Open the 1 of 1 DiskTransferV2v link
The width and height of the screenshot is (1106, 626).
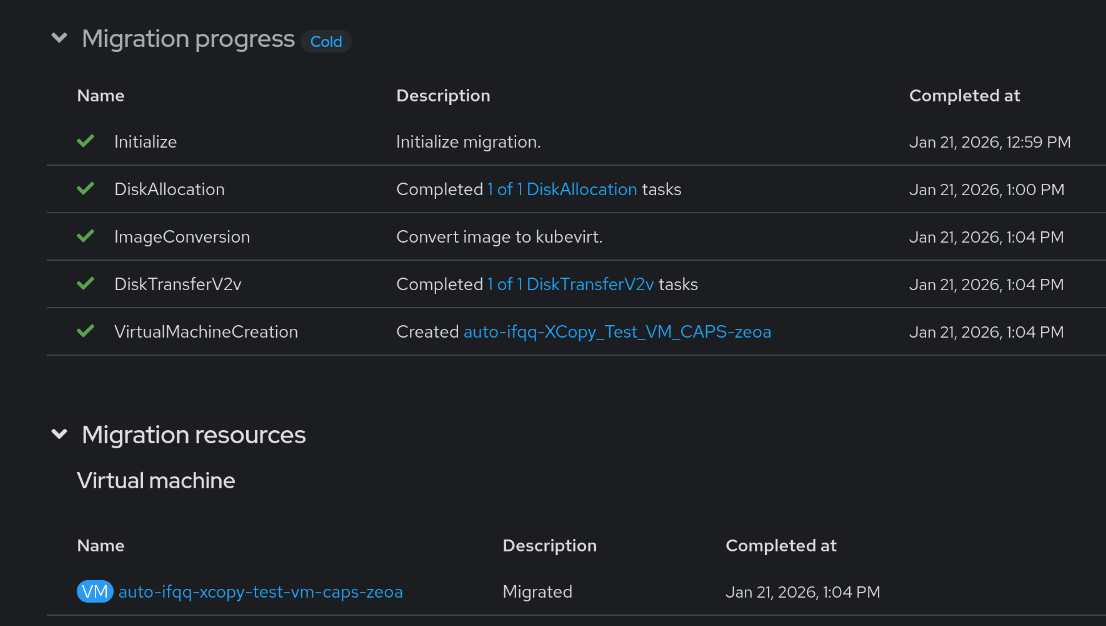pos(570,284)
